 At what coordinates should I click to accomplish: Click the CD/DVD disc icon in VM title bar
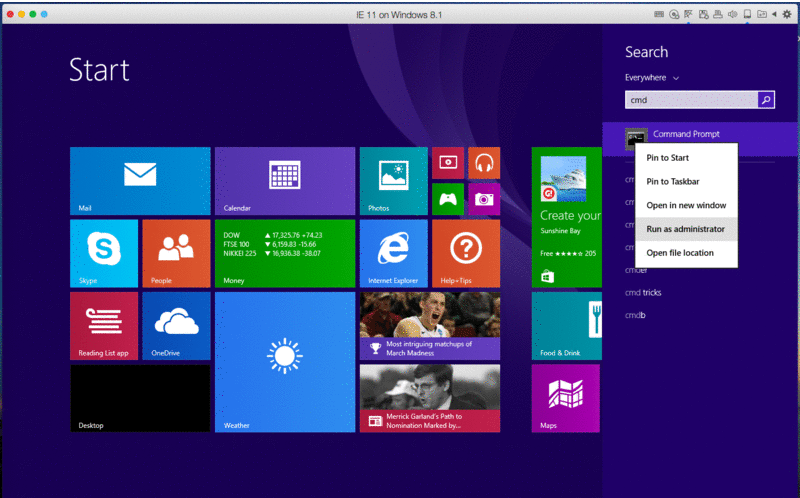point(674,14)
